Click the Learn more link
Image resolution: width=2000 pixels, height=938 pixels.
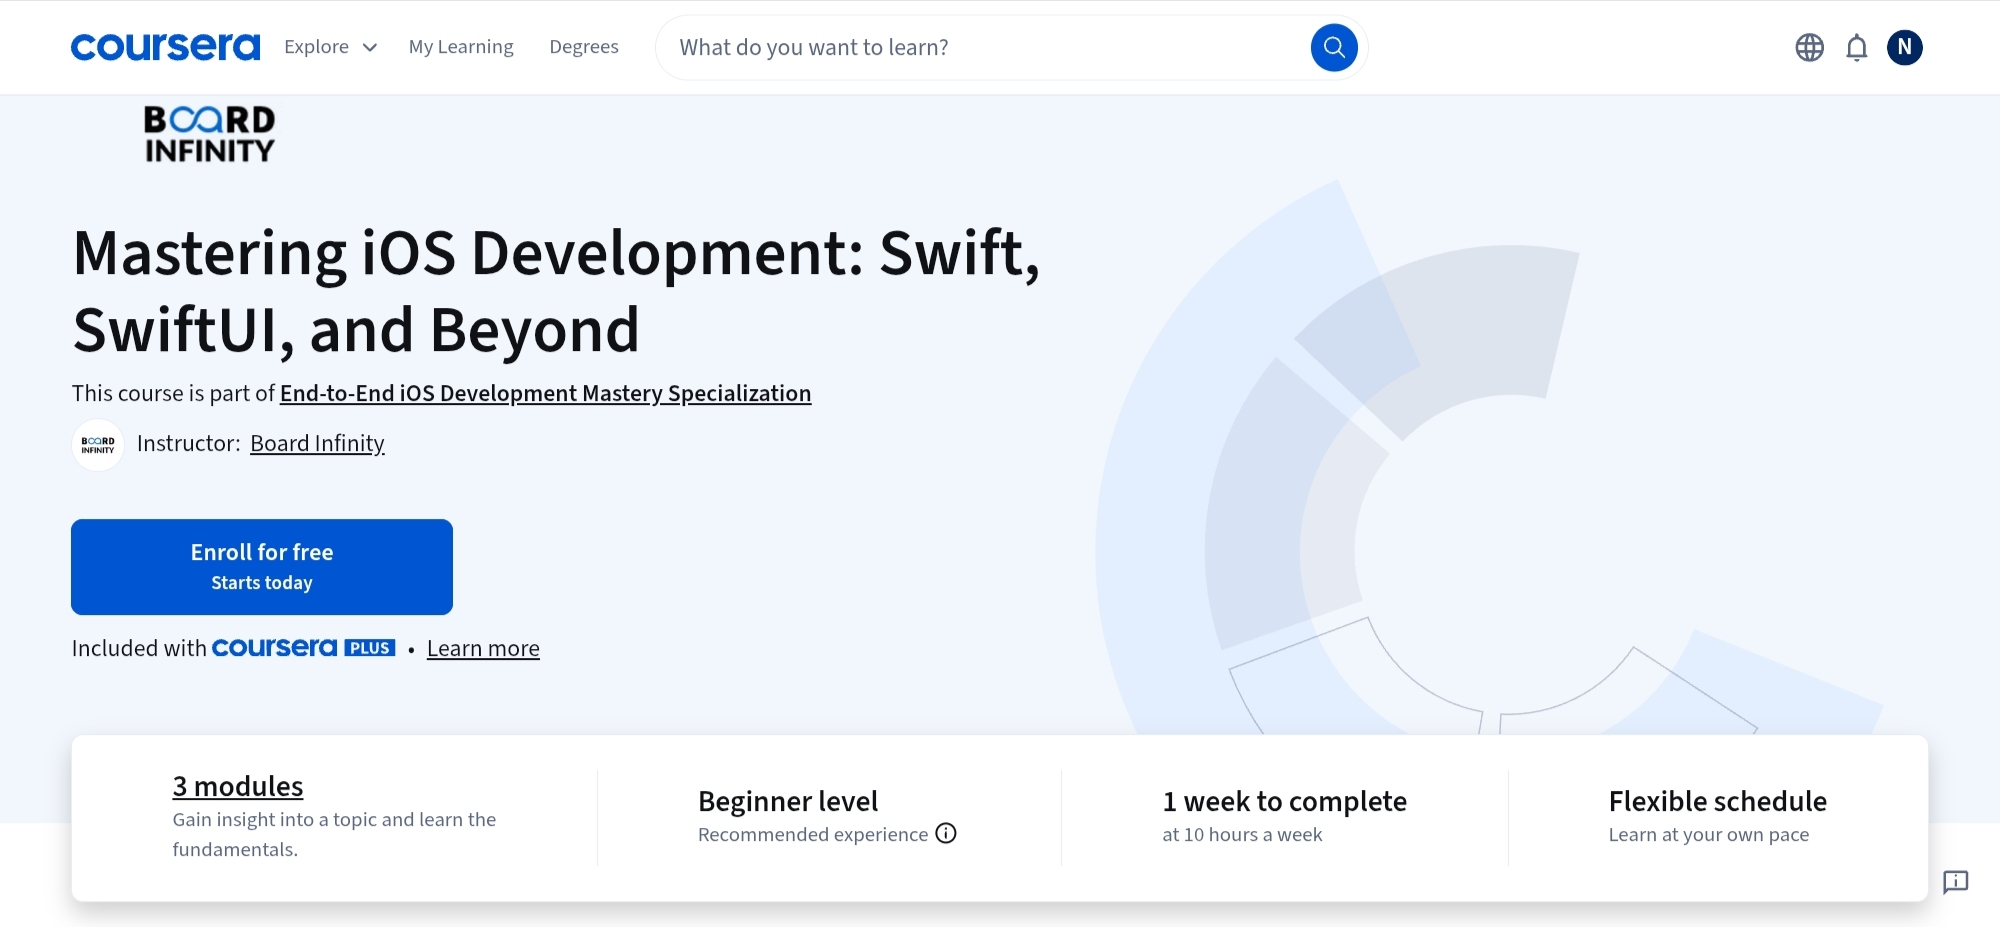[x=483, y=648]
